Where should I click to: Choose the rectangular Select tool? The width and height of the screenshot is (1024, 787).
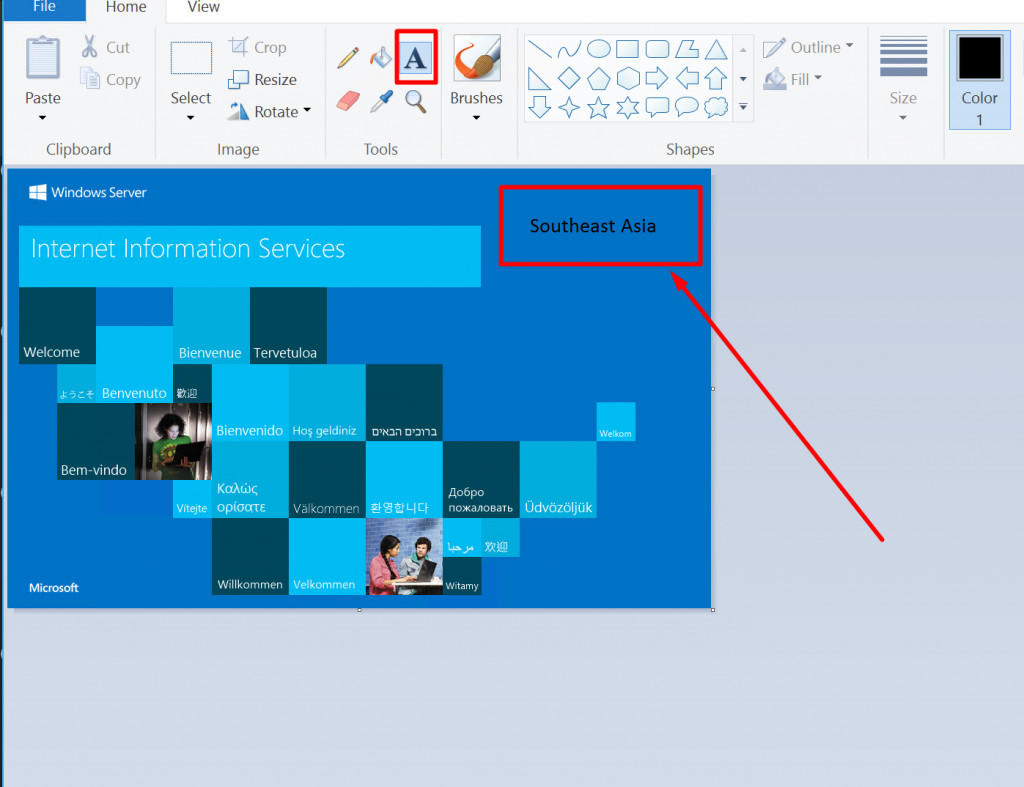click(x=191, y=58)
